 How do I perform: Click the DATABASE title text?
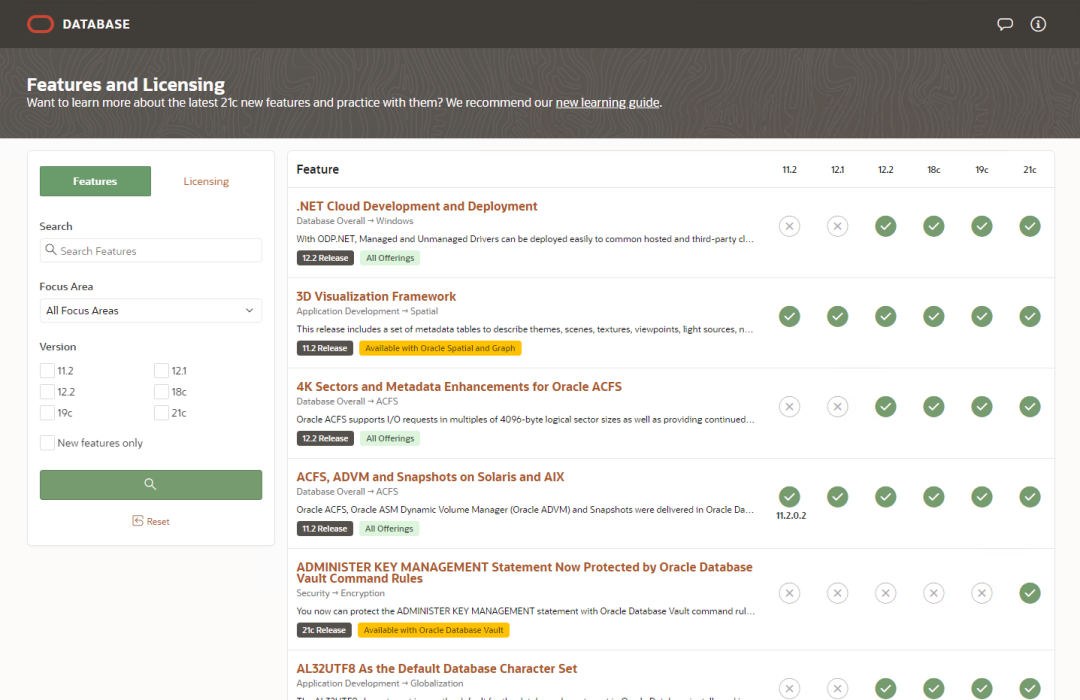click(96, 24)
